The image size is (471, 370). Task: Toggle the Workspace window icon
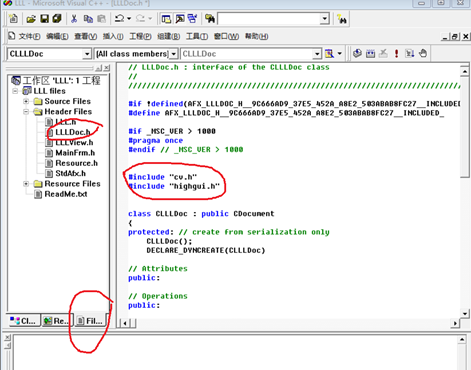coord(166,19)
